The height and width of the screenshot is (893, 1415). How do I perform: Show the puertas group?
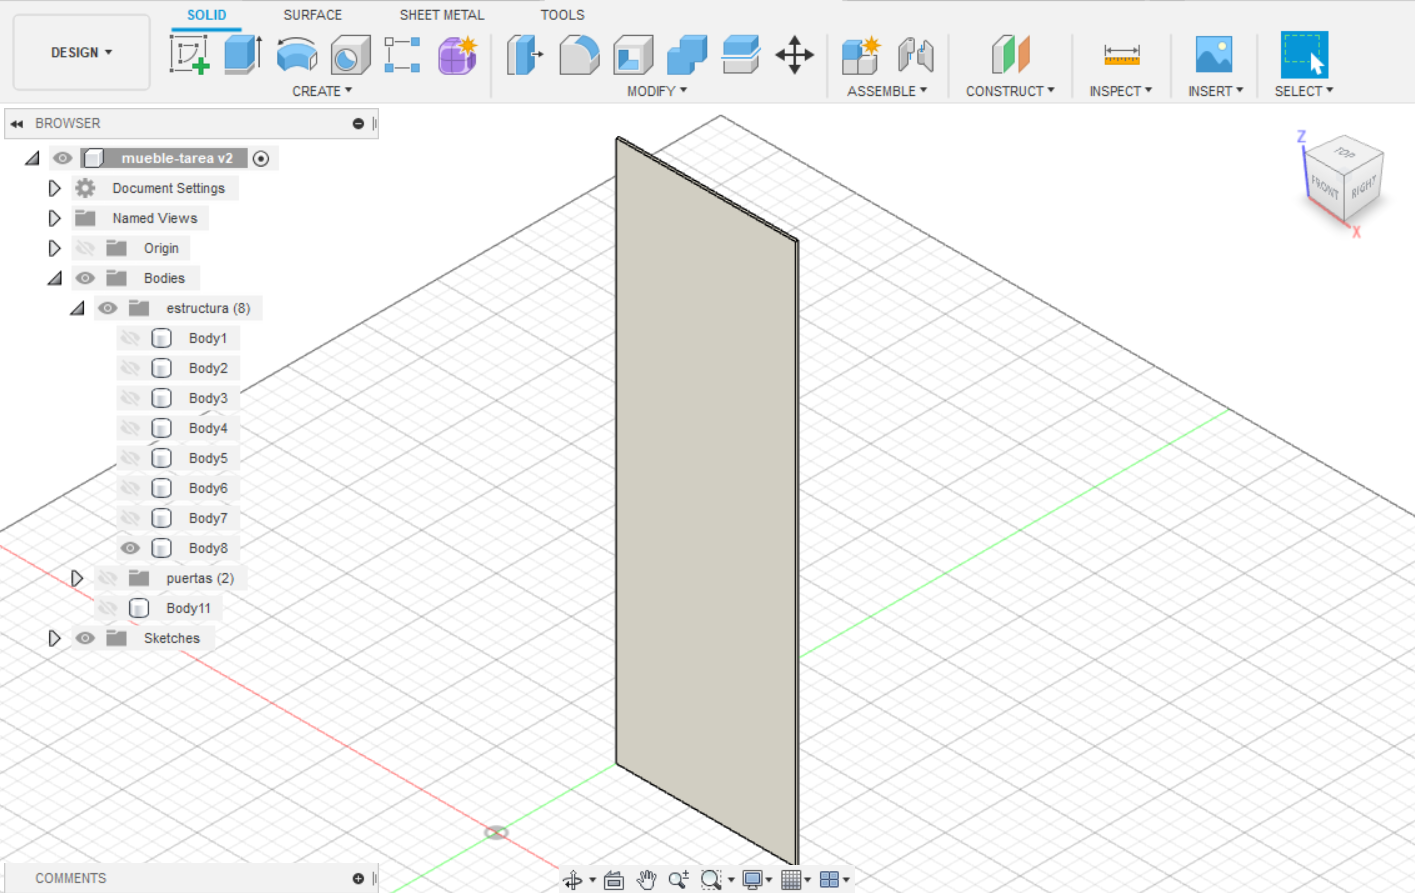108,578
